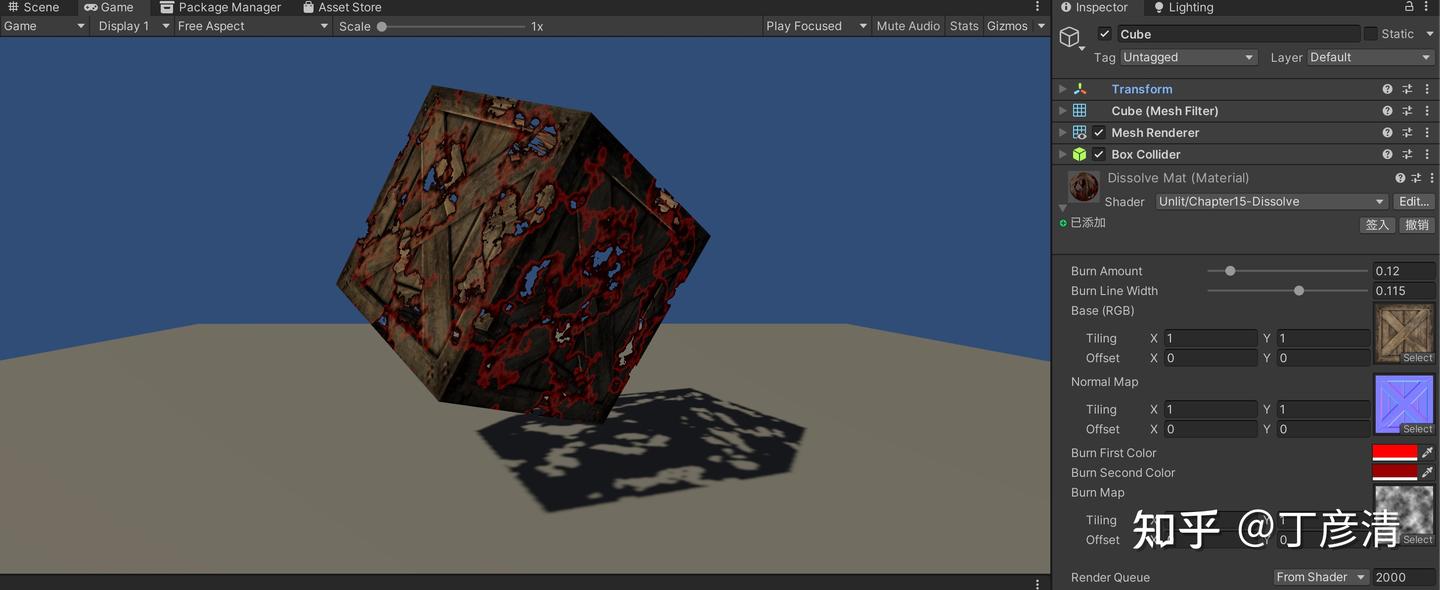
Task: Click the Cube Mesh Filter icon
Action: [x=1080, y=110]
